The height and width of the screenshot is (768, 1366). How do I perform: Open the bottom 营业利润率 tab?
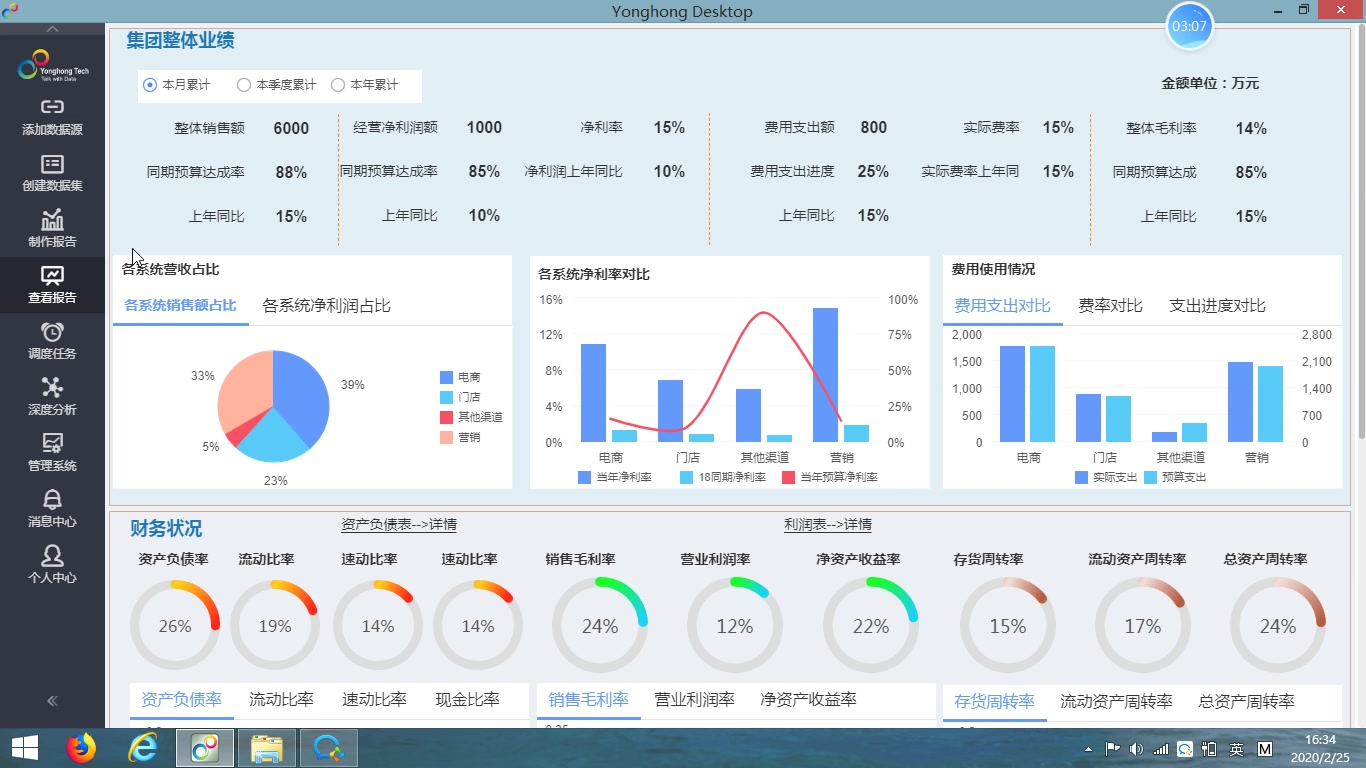pyautogui.click(x=694, y=700)
